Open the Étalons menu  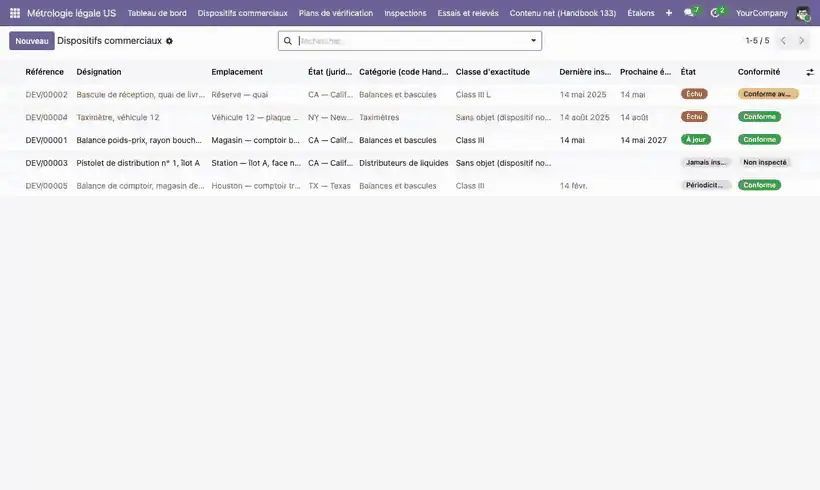(x=641, y=13)
